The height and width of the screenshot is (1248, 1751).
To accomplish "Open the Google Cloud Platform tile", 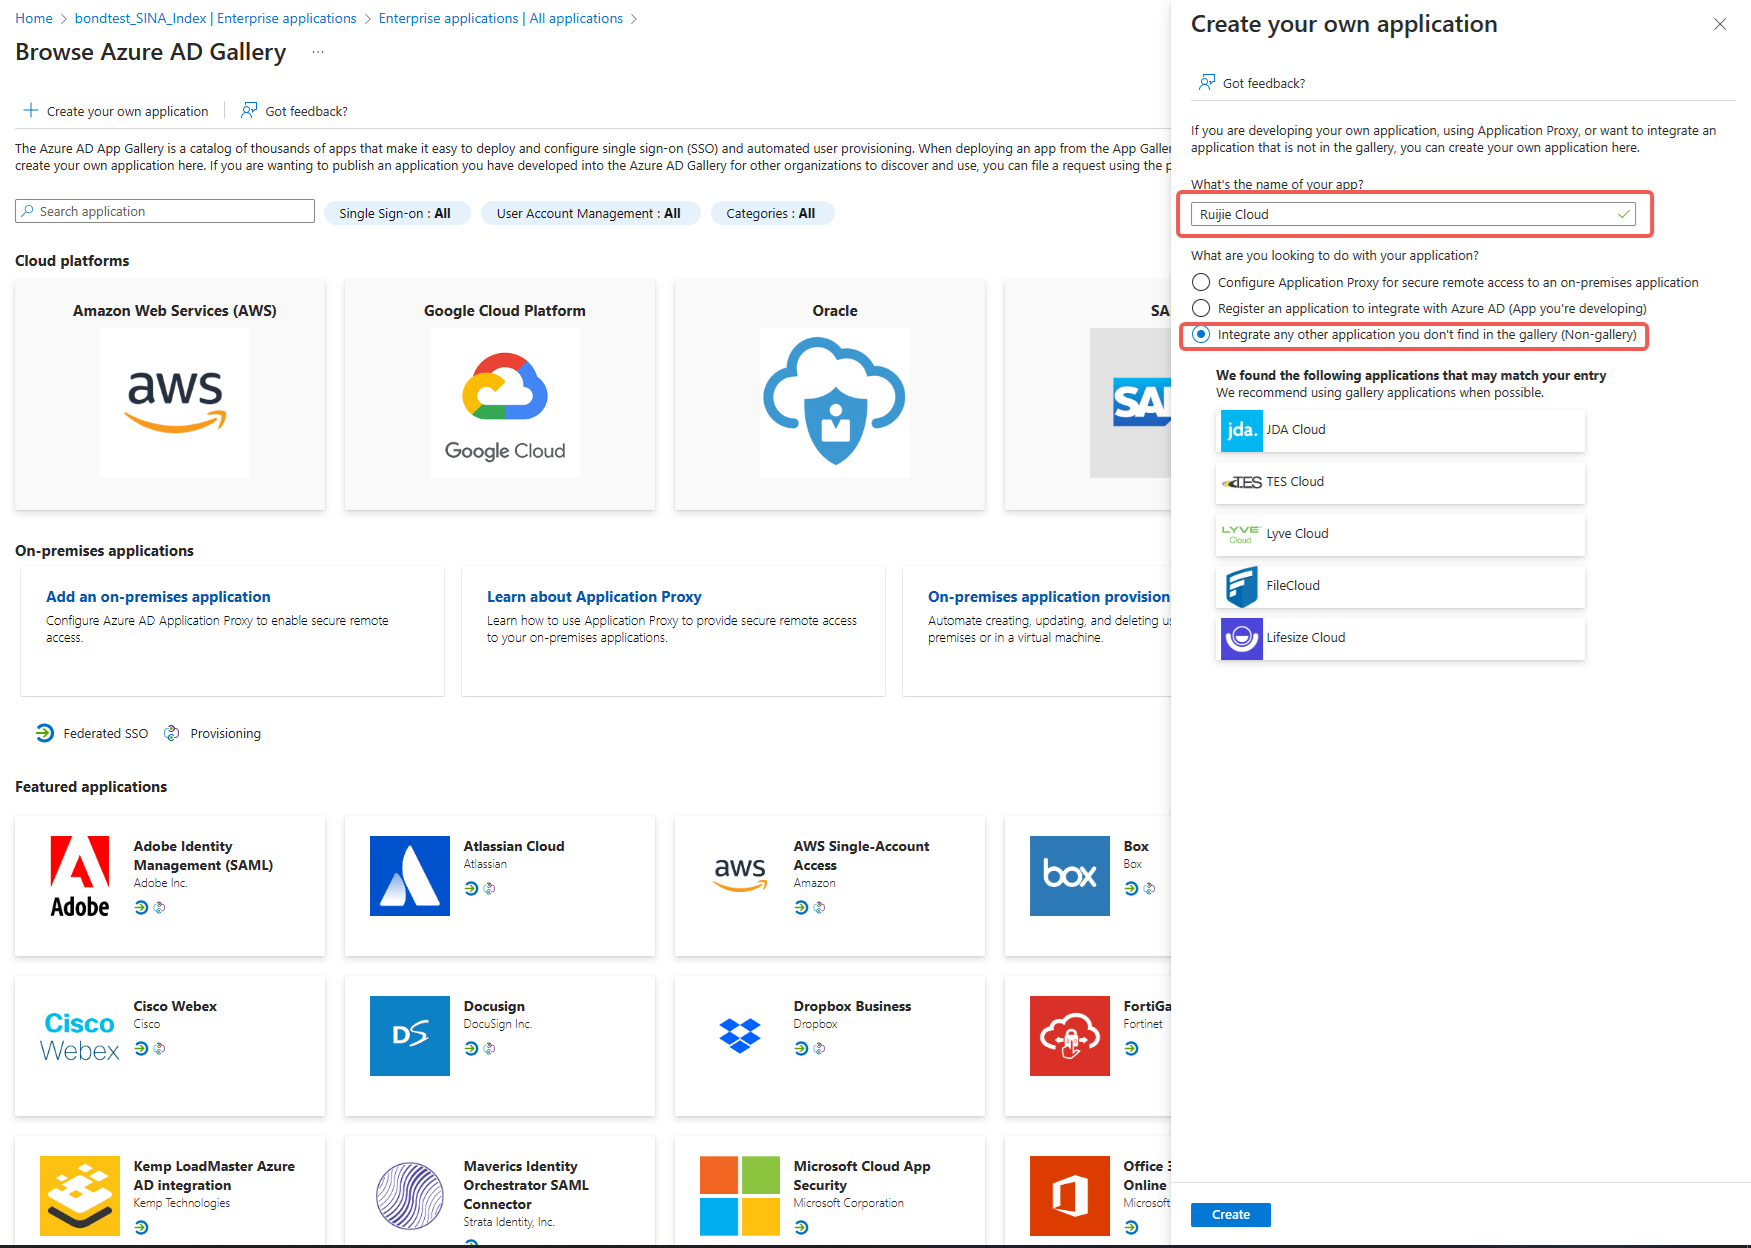I will tap(504, 402).
